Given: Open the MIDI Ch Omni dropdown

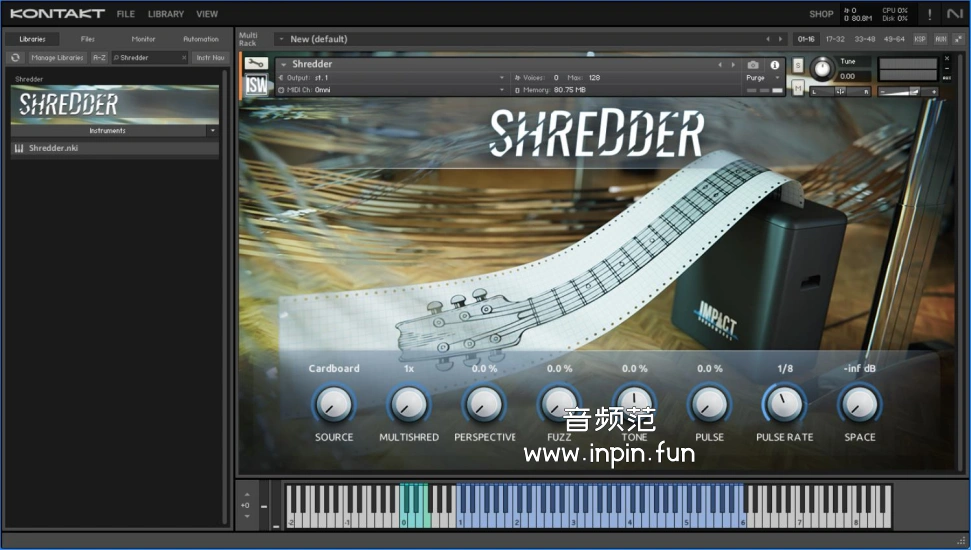Looking at the screenshot, I should click(x=502, y=90).
